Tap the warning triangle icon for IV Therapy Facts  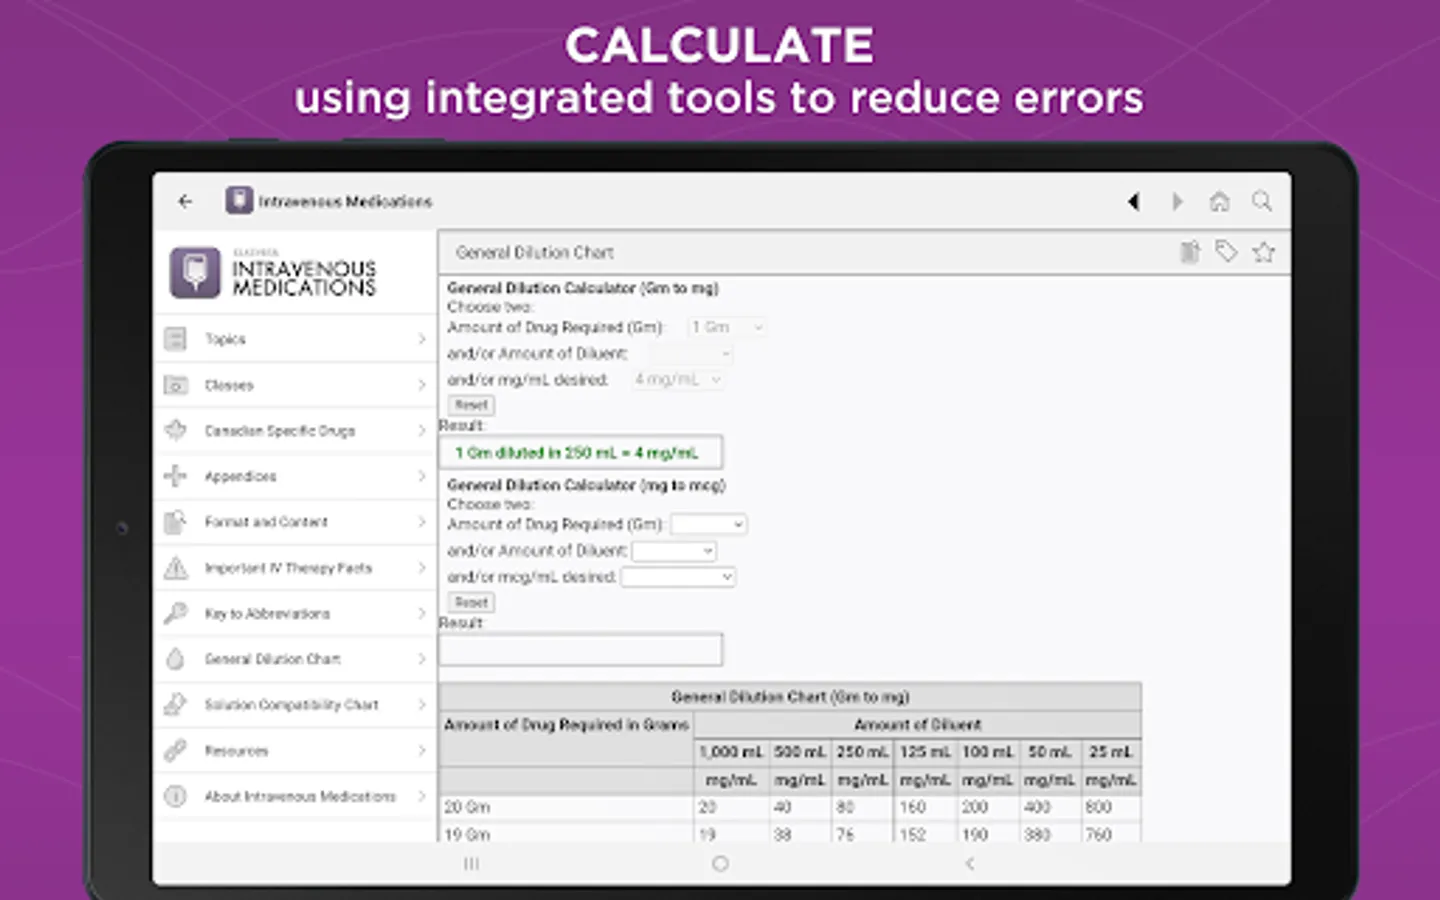click(175, 568)
